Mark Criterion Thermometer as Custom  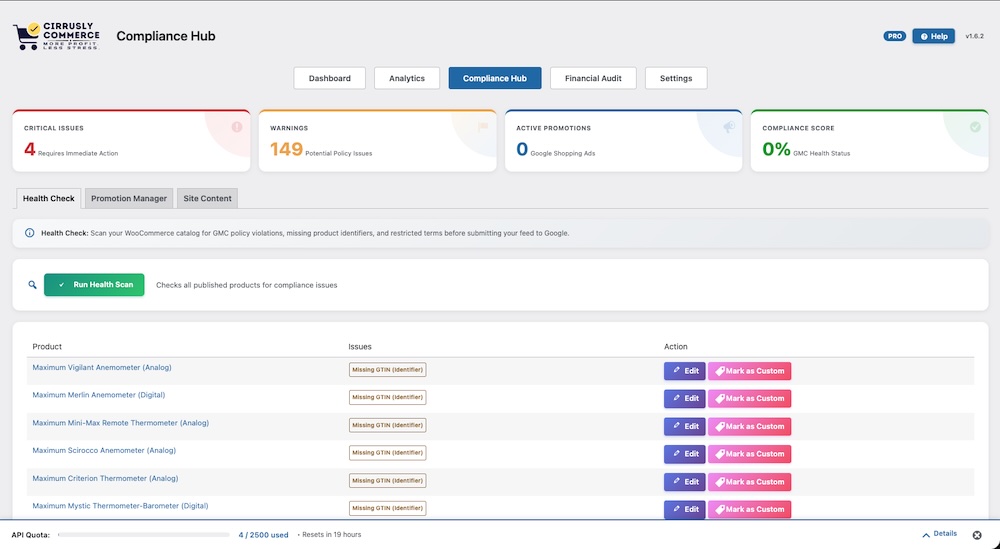(749, 482)
